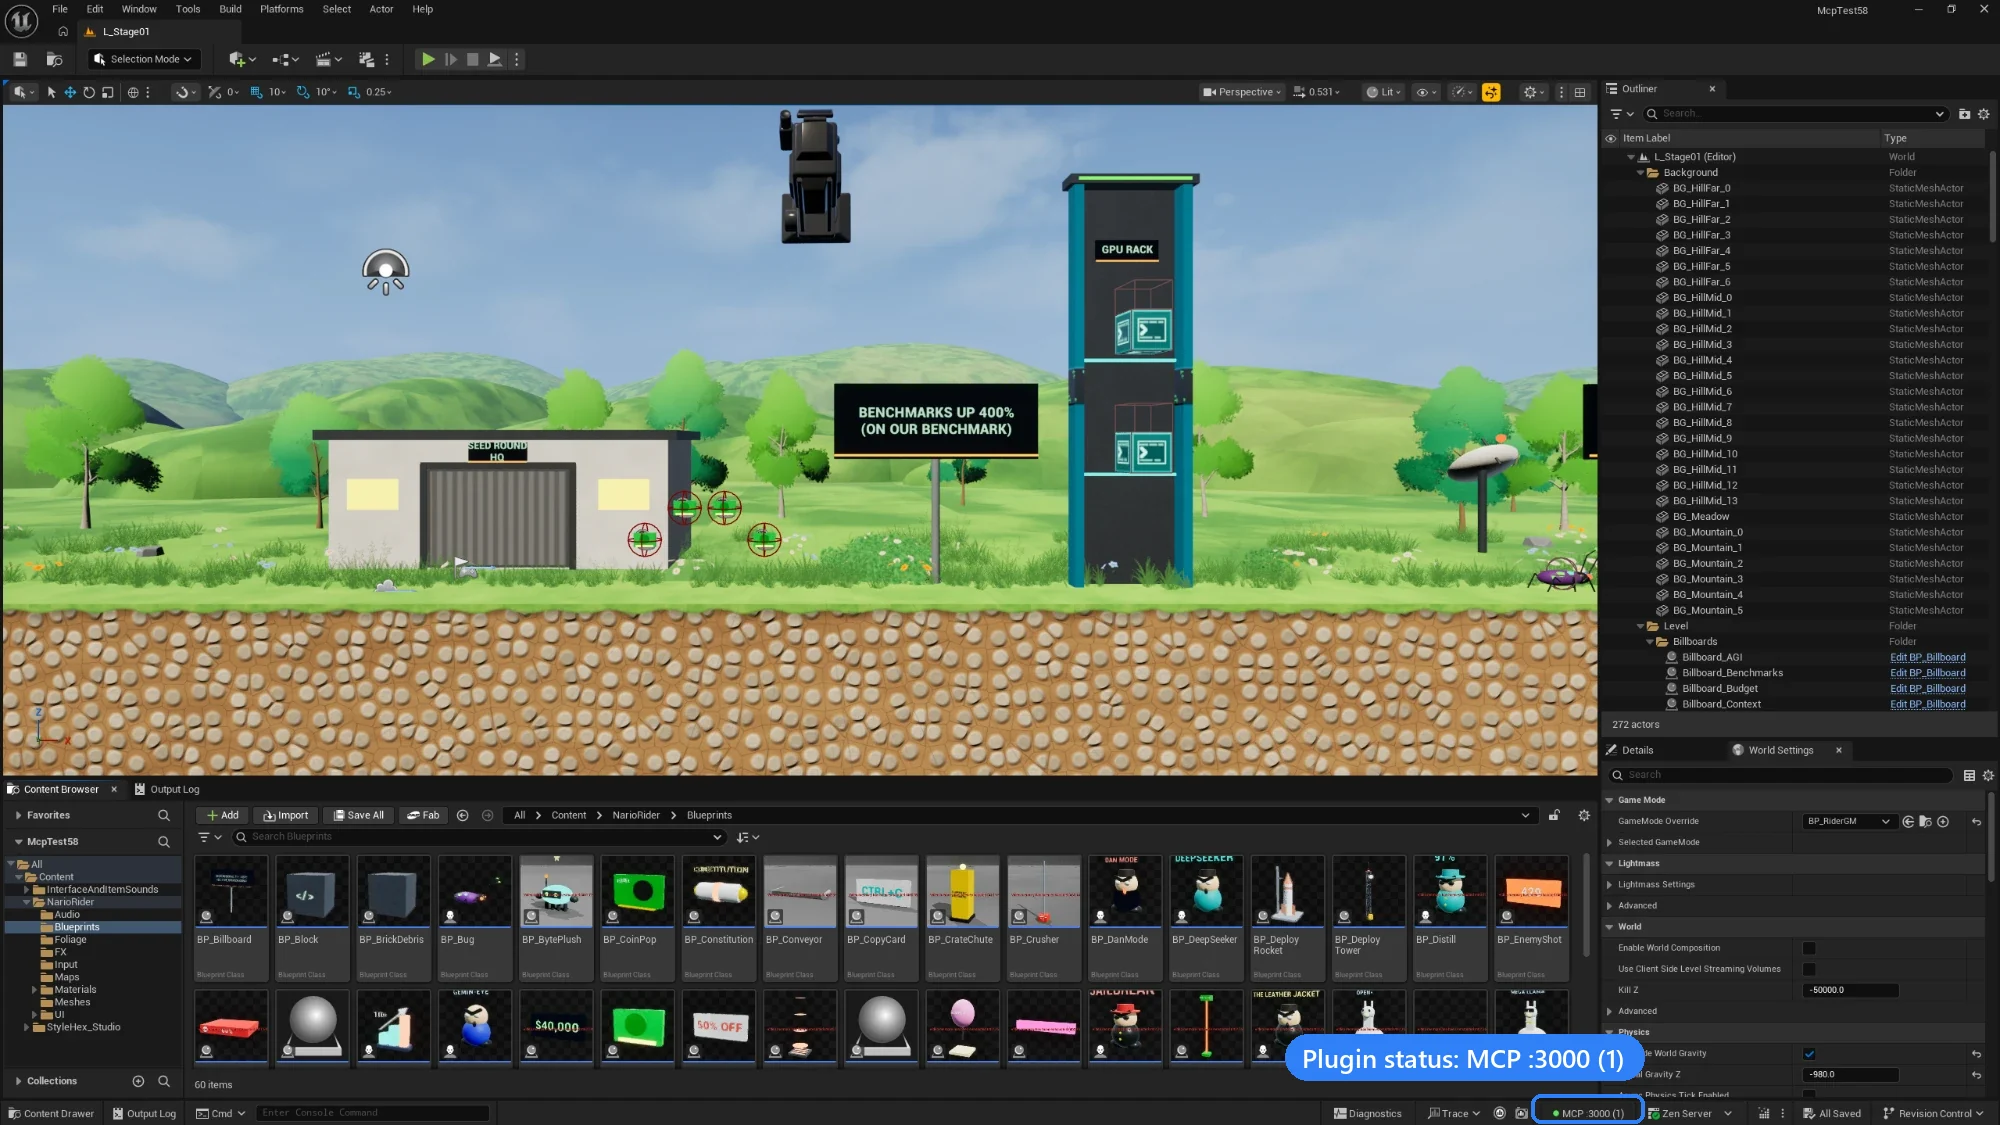Create new folder in Outliner
Viewport: 2000px width, 1125px height.
pos(1964,114)
